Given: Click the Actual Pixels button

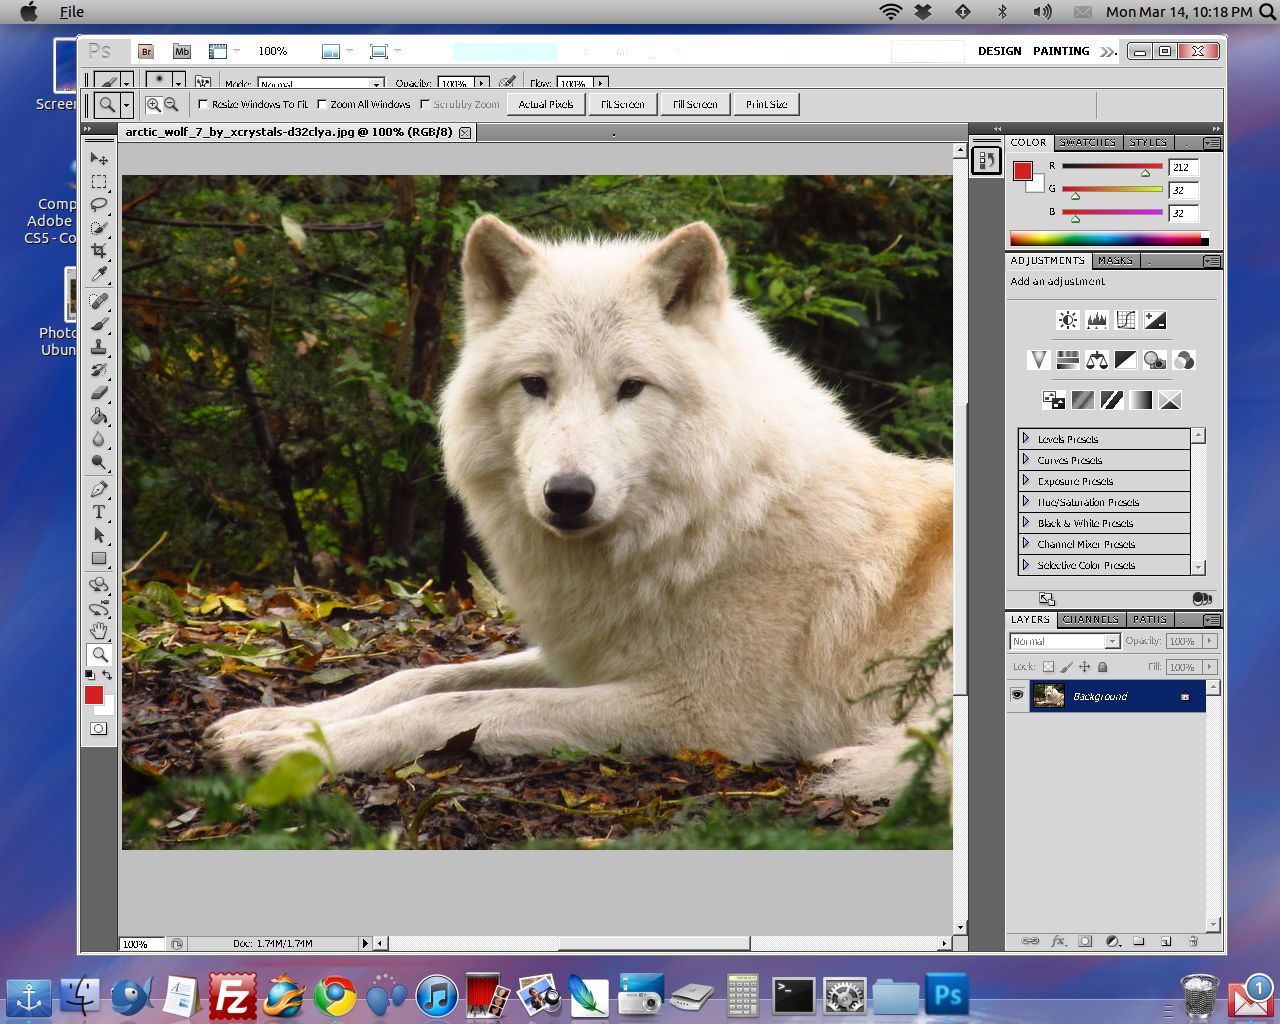Looking at the screenshot, I should tap(546, 104).
